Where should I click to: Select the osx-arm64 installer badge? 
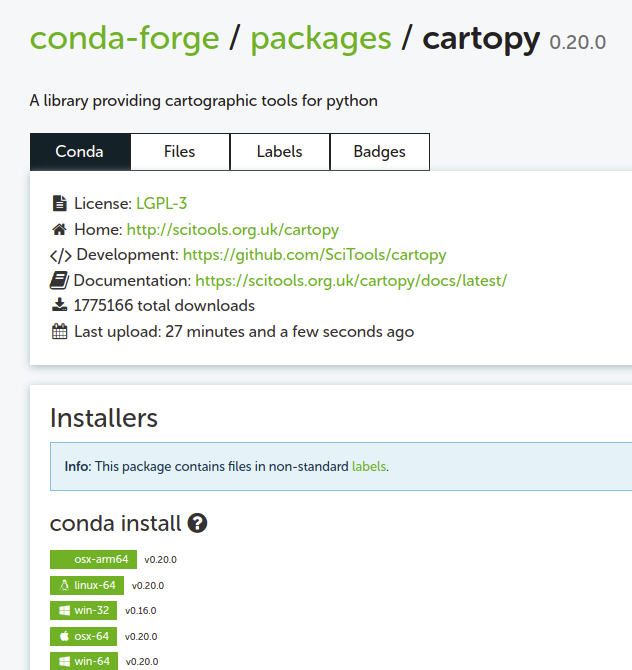point(93,559)
